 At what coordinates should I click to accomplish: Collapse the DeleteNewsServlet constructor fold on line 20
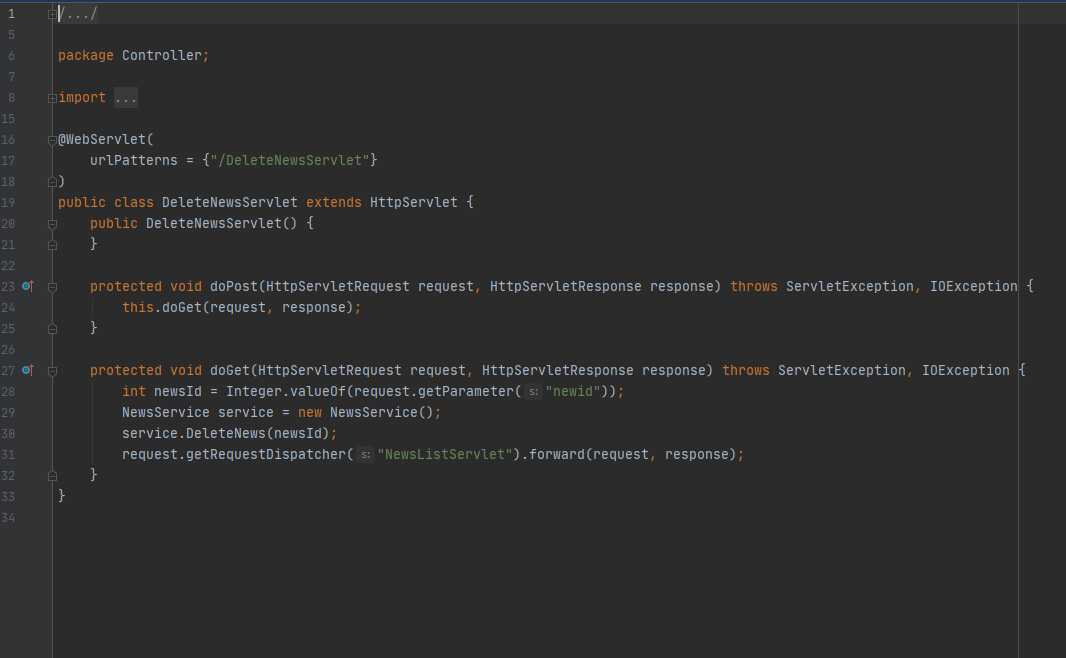tap(52, 224)
